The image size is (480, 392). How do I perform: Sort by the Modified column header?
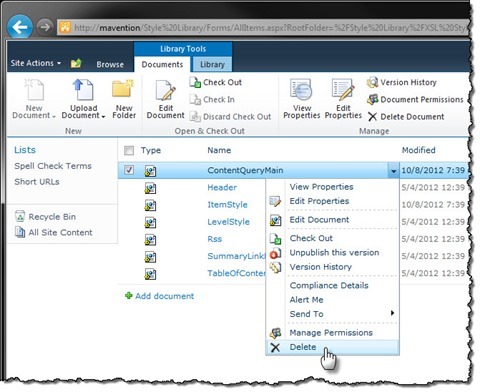pyautogui.click(x=418, y=150)
